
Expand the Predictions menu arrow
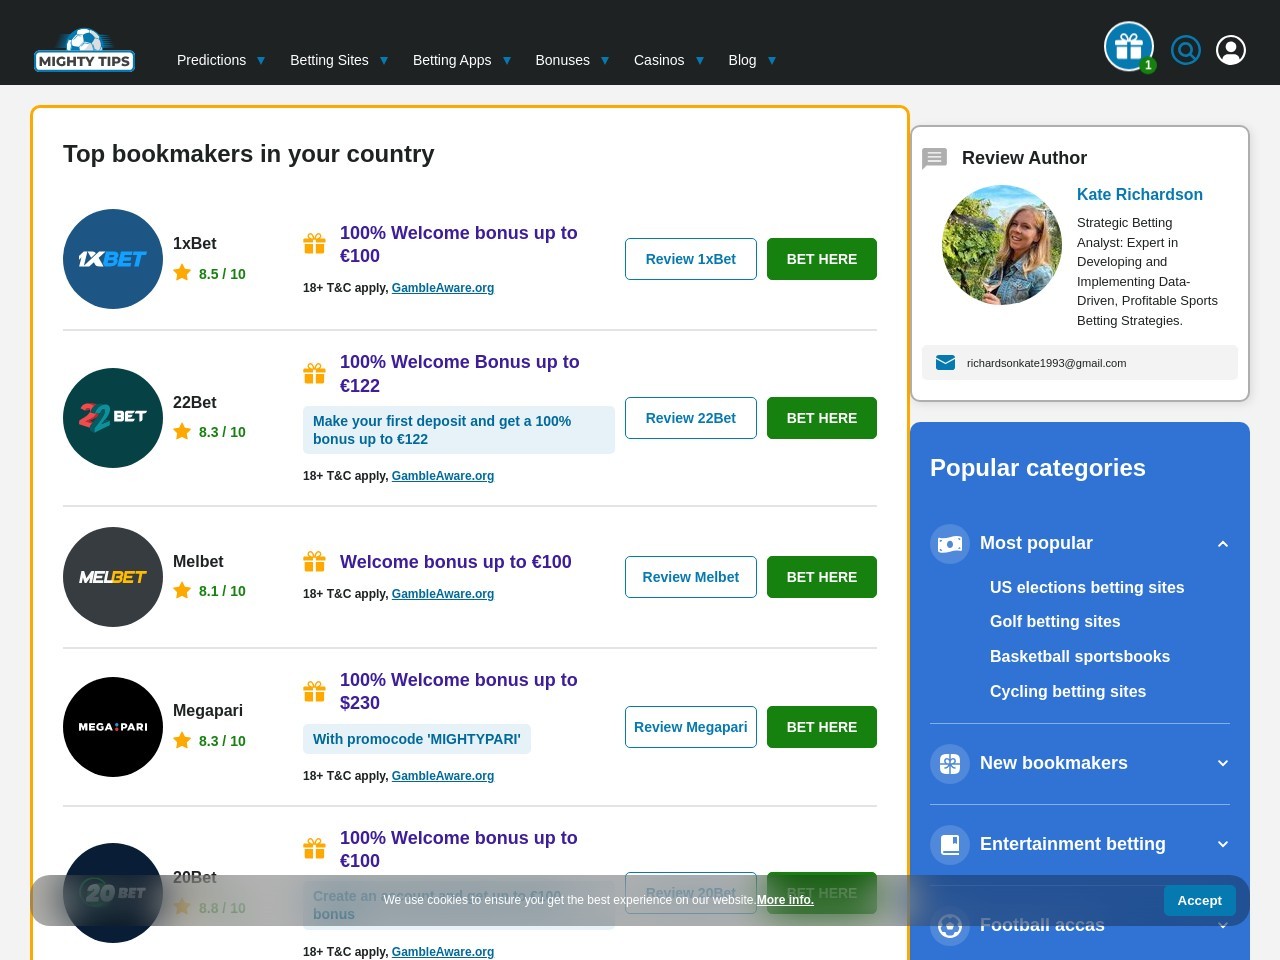tap(261, 60)
